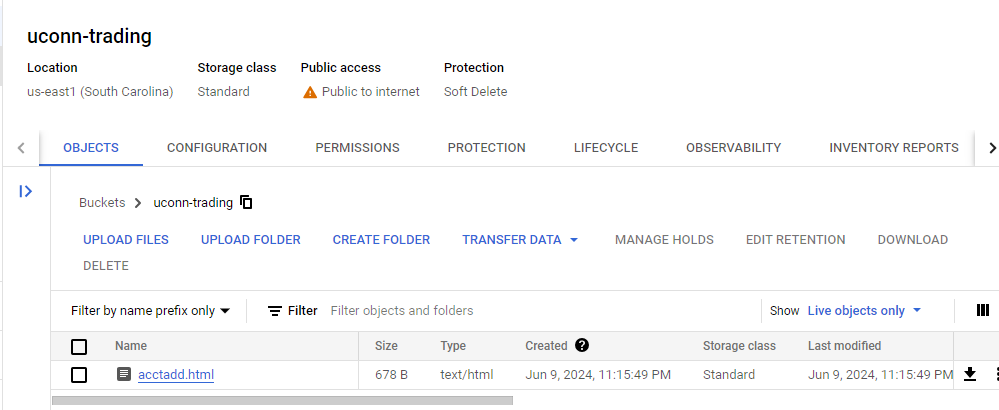Select all objects with the header checkbox

79,346
